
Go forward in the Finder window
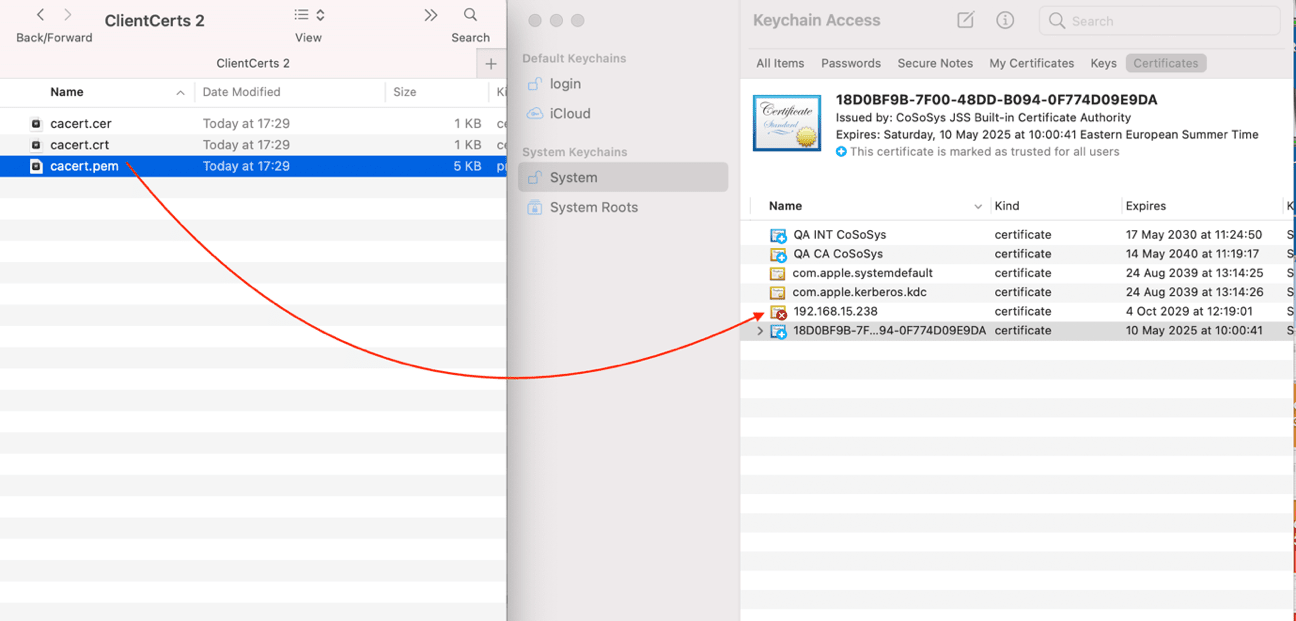tap(68, 15)
